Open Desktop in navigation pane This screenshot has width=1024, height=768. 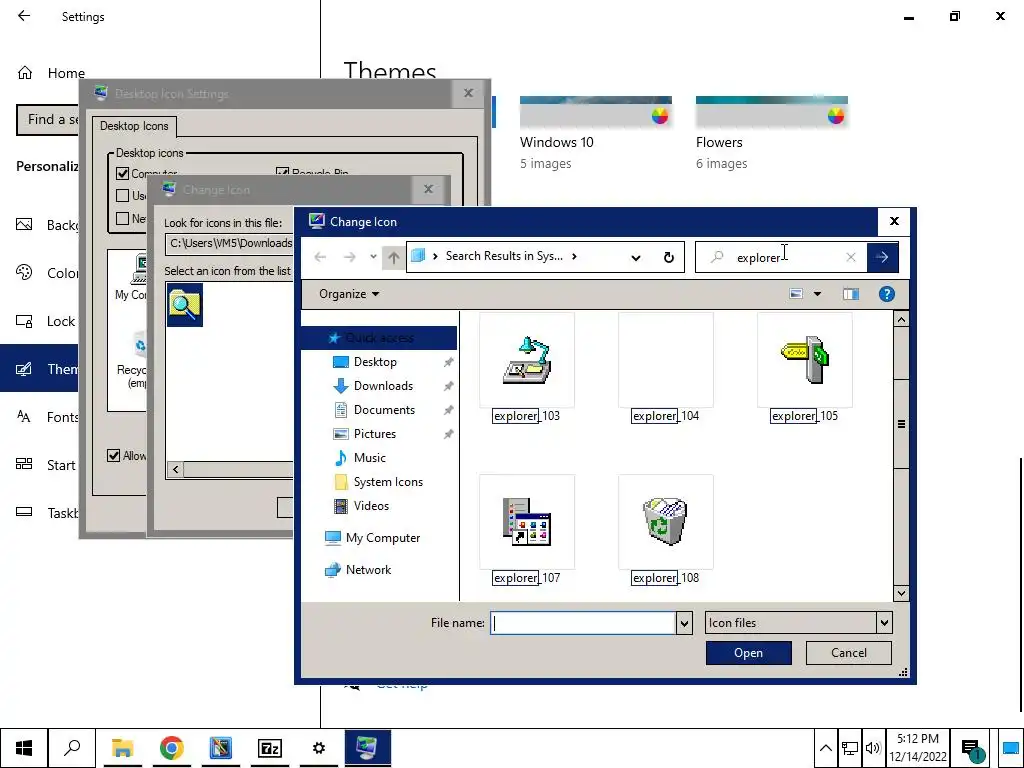(375, 362)
